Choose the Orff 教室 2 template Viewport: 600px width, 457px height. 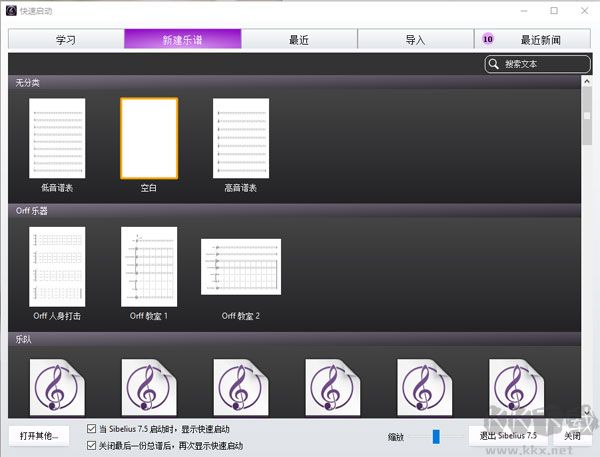pyautogui.click(x=241, y=266)
